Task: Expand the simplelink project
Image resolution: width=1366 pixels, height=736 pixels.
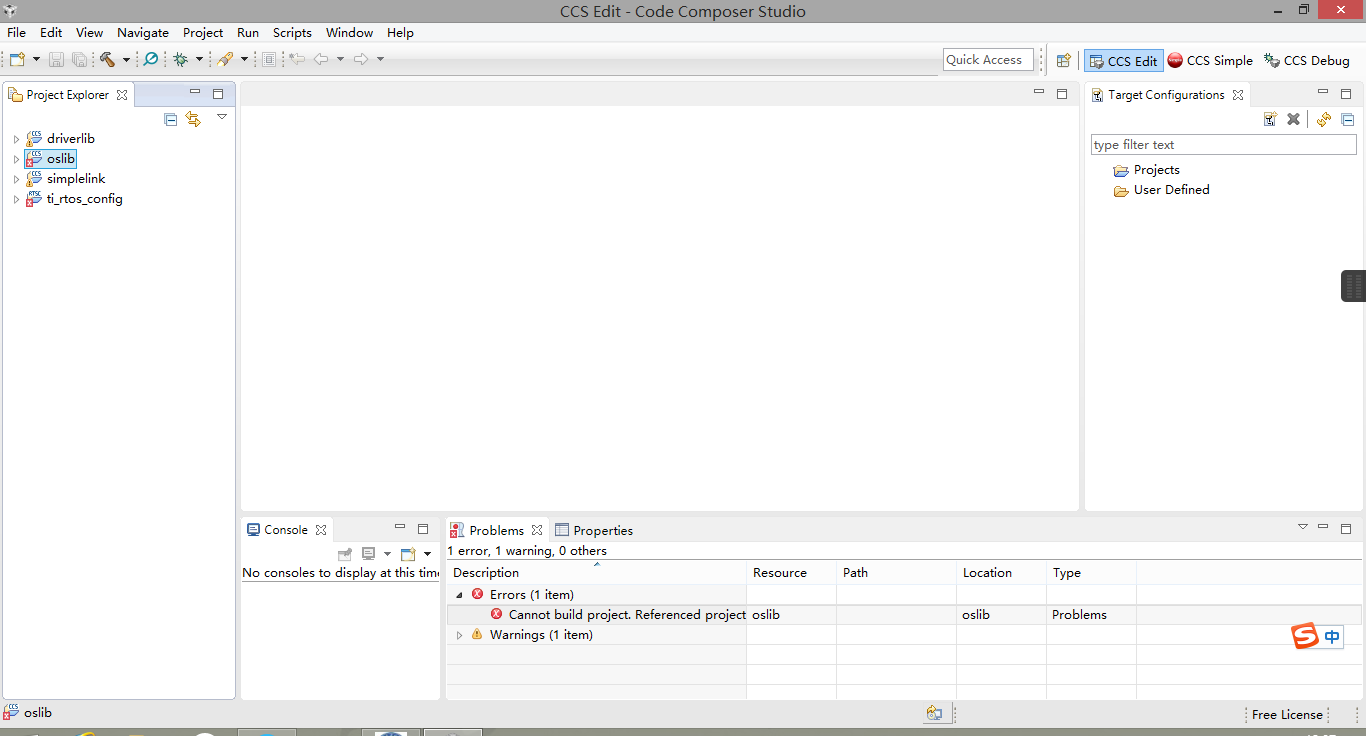Action: click(16, 179)
